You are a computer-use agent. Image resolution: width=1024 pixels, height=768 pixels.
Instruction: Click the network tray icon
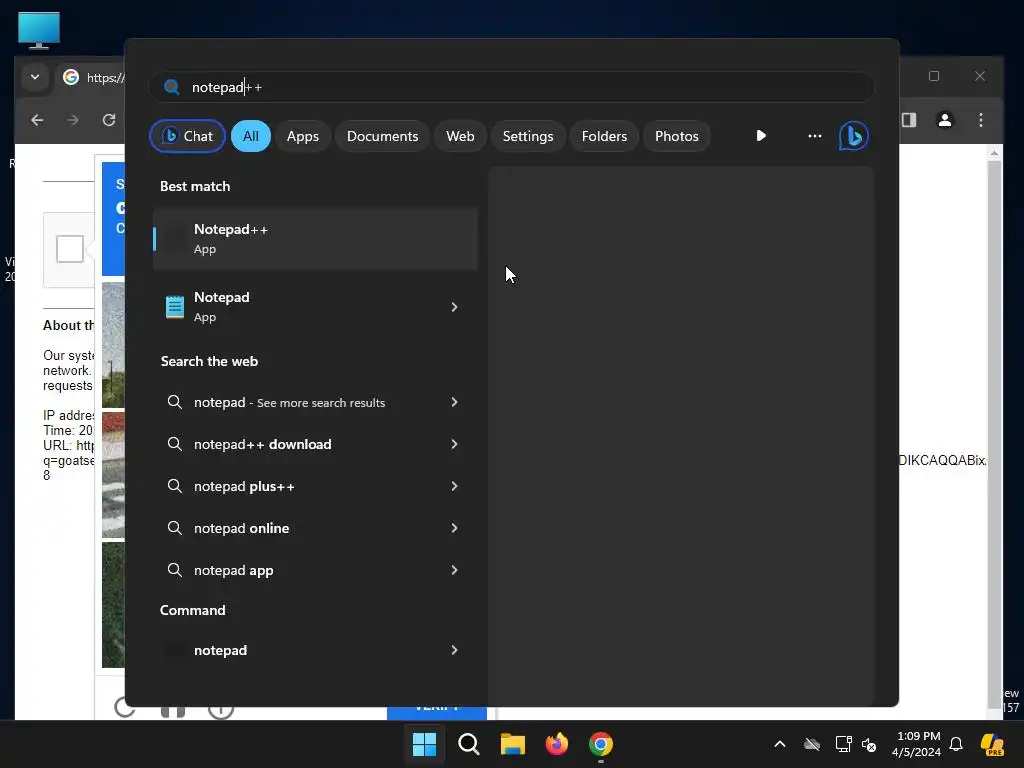[x=843, y=744]
